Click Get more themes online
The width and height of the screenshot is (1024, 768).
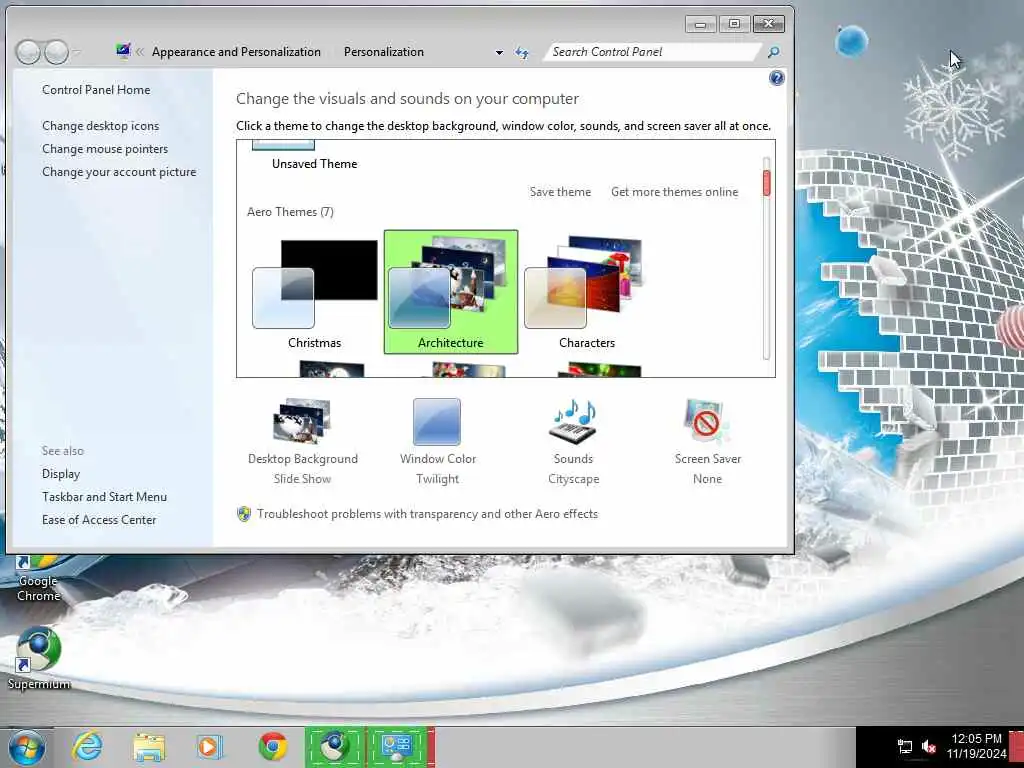[675, 191]
